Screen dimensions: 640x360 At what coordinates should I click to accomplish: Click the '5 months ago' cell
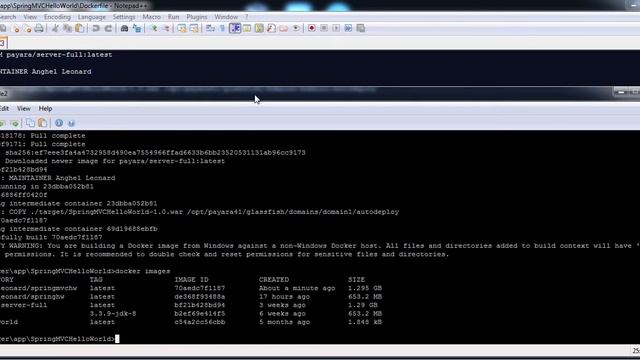pos(284,322)
